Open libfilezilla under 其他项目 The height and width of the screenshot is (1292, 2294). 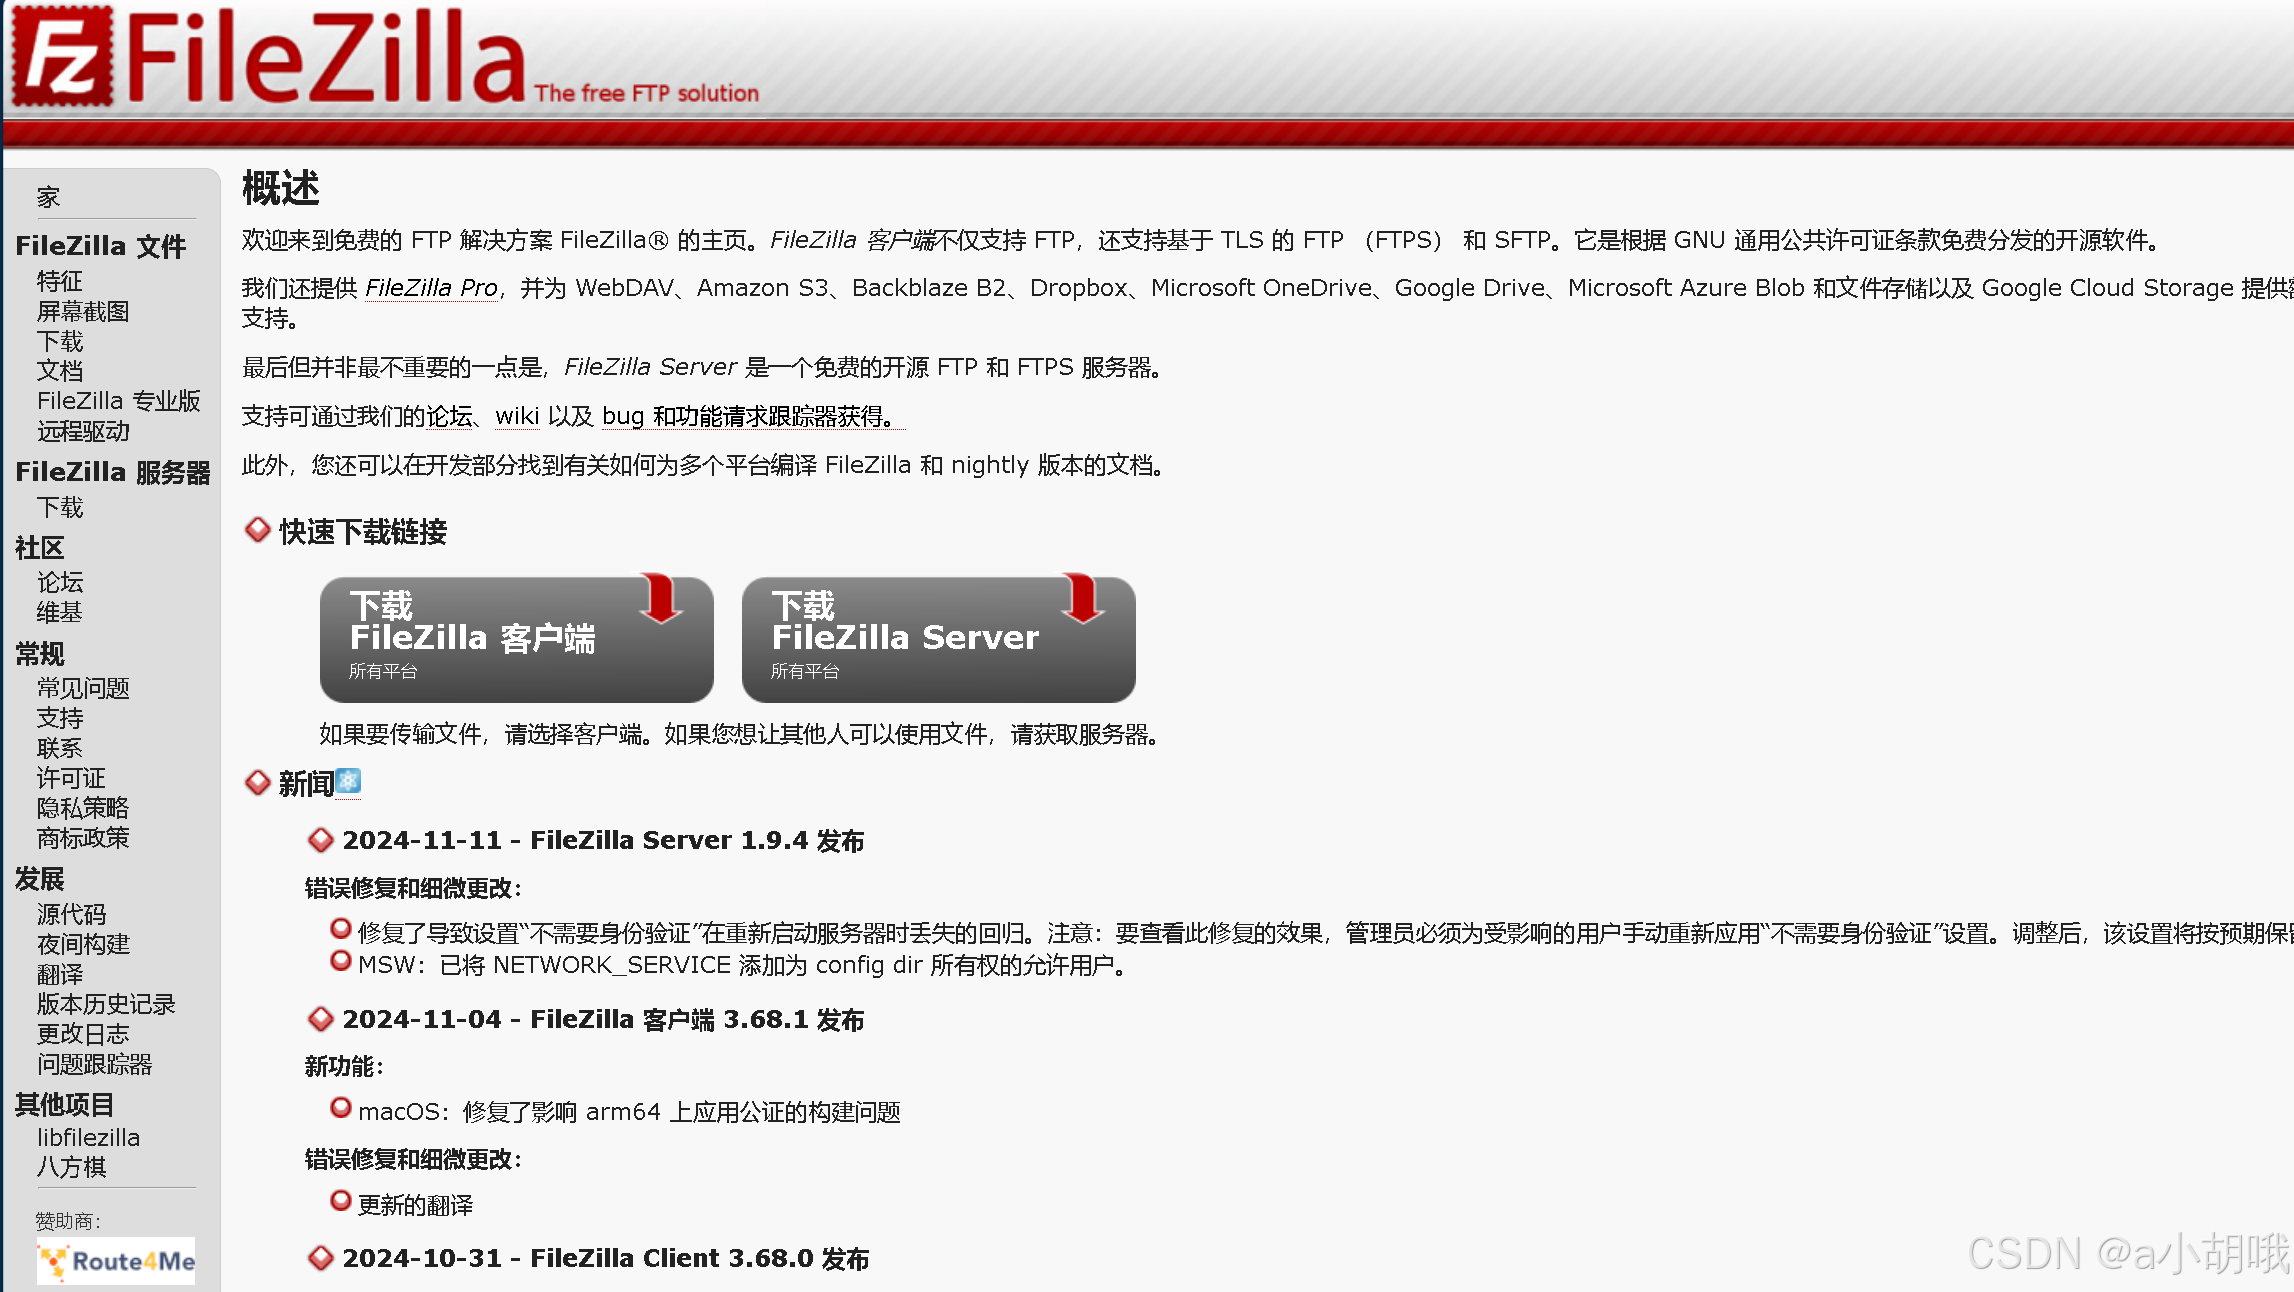[x=88, y=1137]
